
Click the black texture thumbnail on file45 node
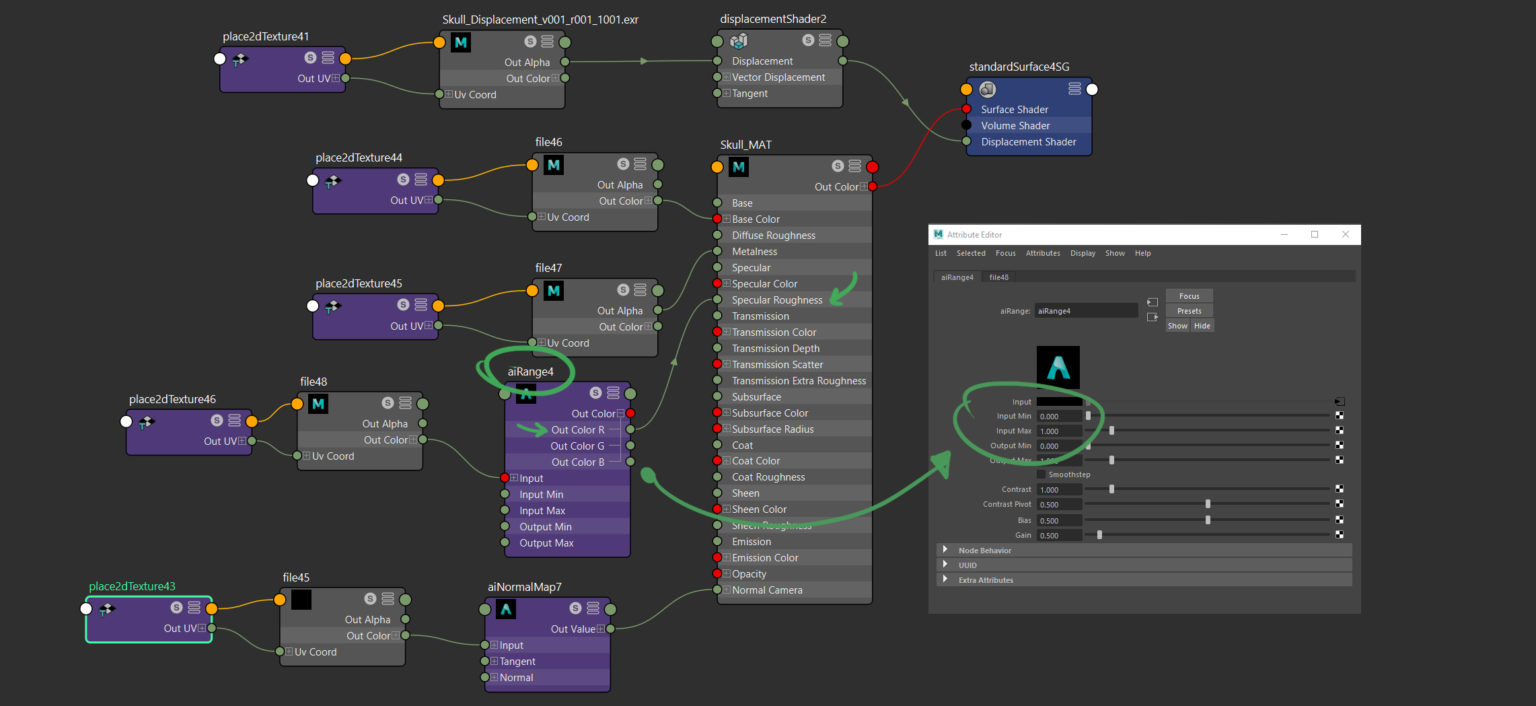pos(299,598)
